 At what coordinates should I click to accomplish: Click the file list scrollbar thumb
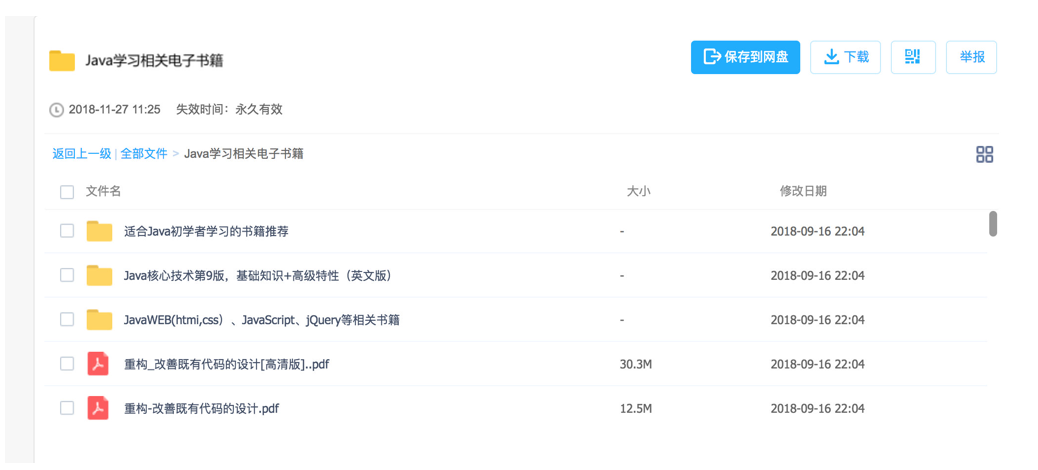(992, 224)
